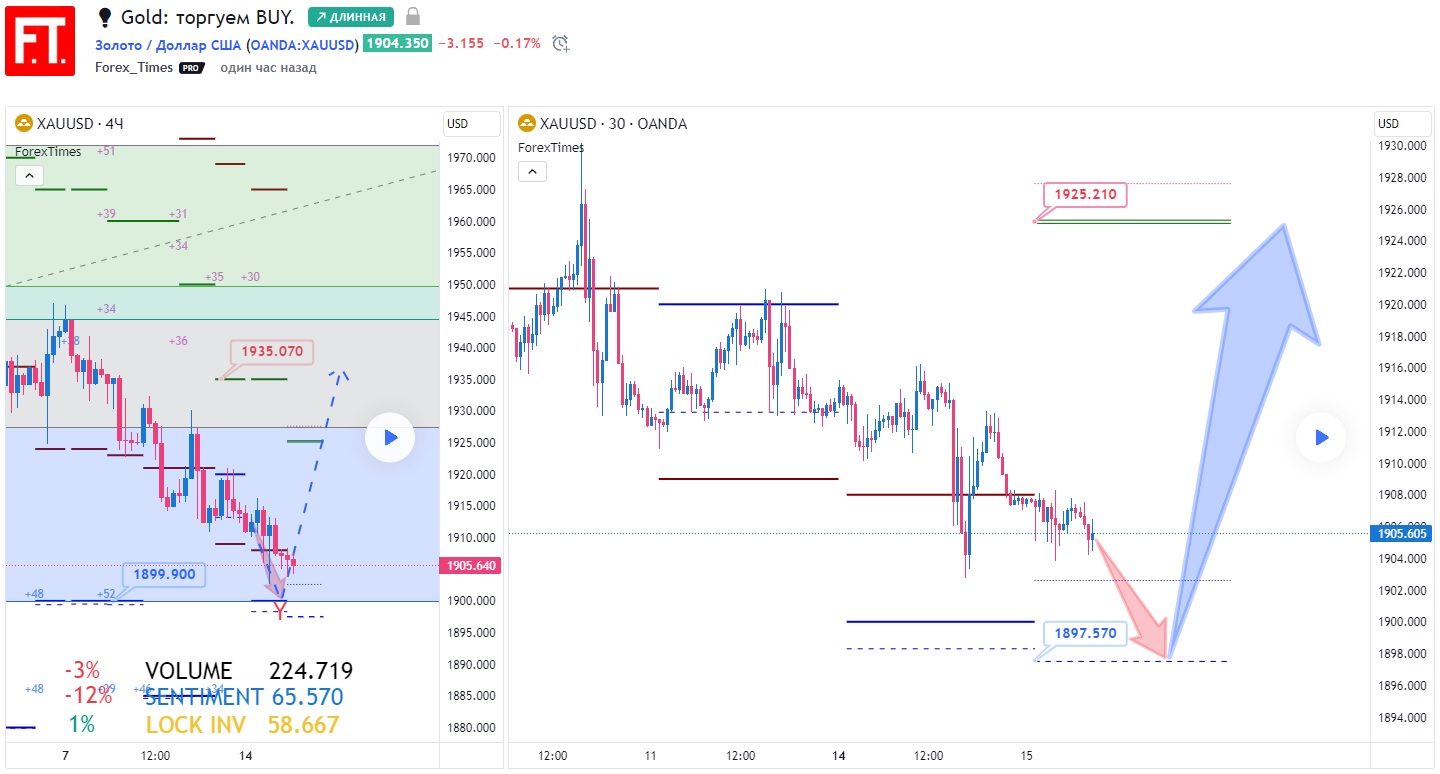1440x774 pixels.
Task: Add an alert with the clock icon
Action: (x=561, y=43)
